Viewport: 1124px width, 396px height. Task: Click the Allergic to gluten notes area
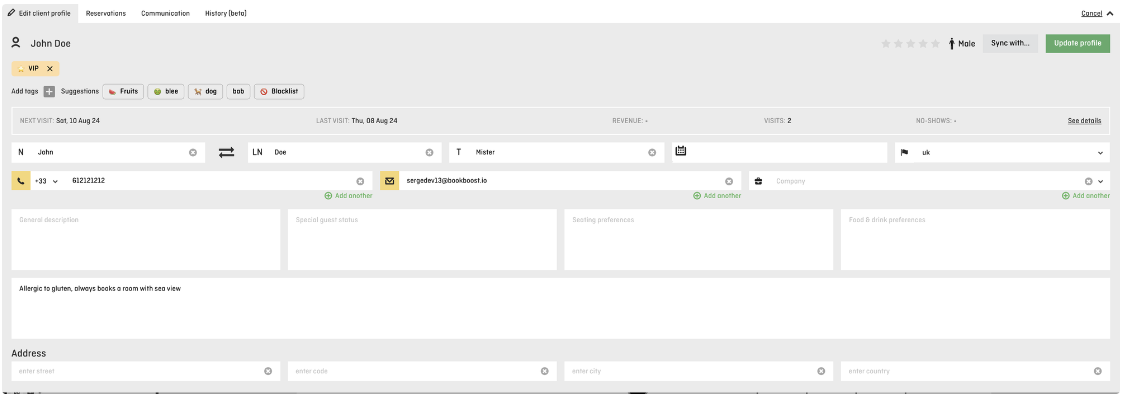561,308
